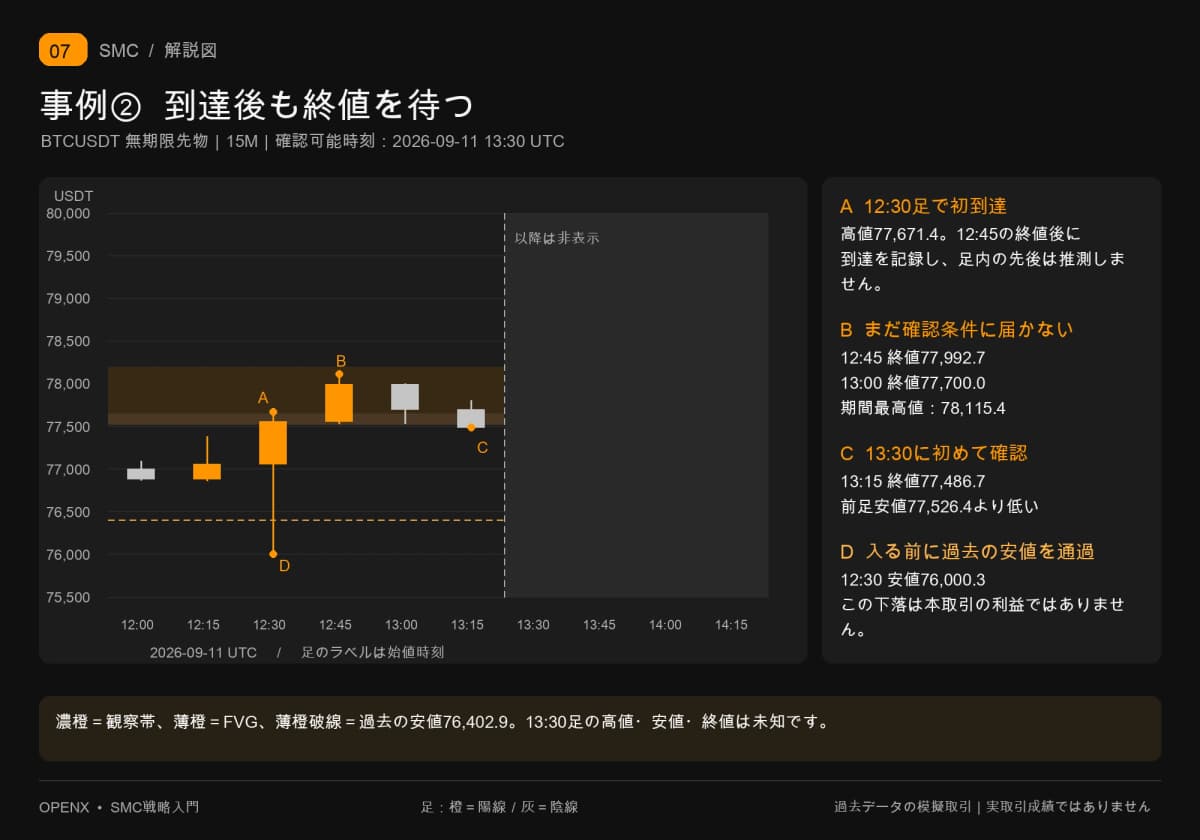The height and width of the screenshot is (840, 1200).
Task: Click the text 期間最高値：78,115.4
Action: (x=923, y=408)
